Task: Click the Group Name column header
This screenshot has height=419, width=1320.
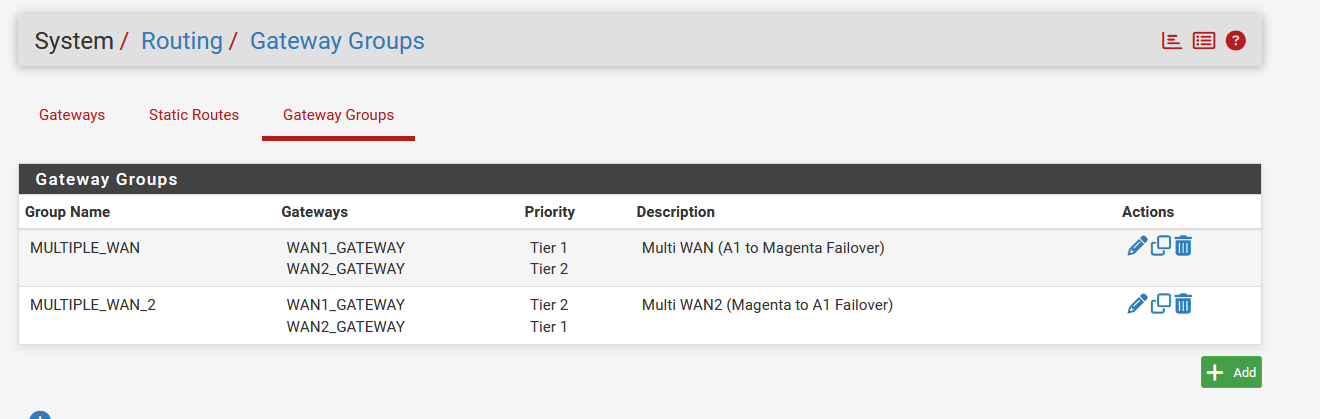Action: (67, 212)
